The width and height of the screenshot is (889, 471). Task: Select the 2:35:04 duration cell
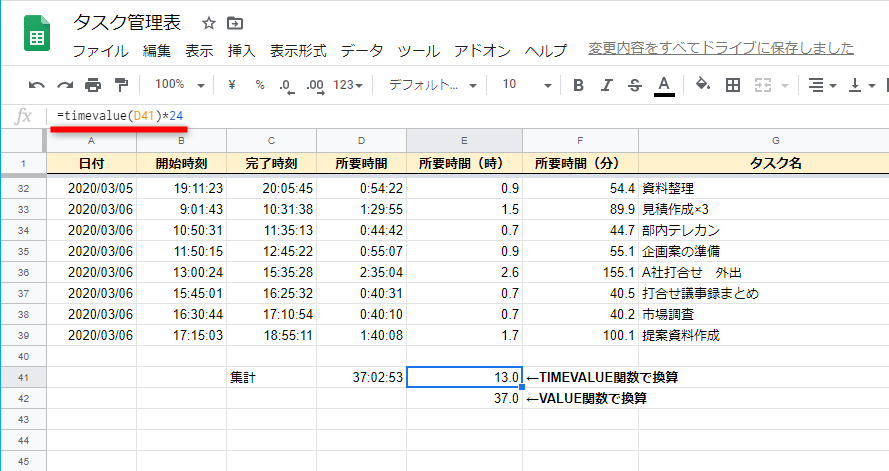pos(362,273)
